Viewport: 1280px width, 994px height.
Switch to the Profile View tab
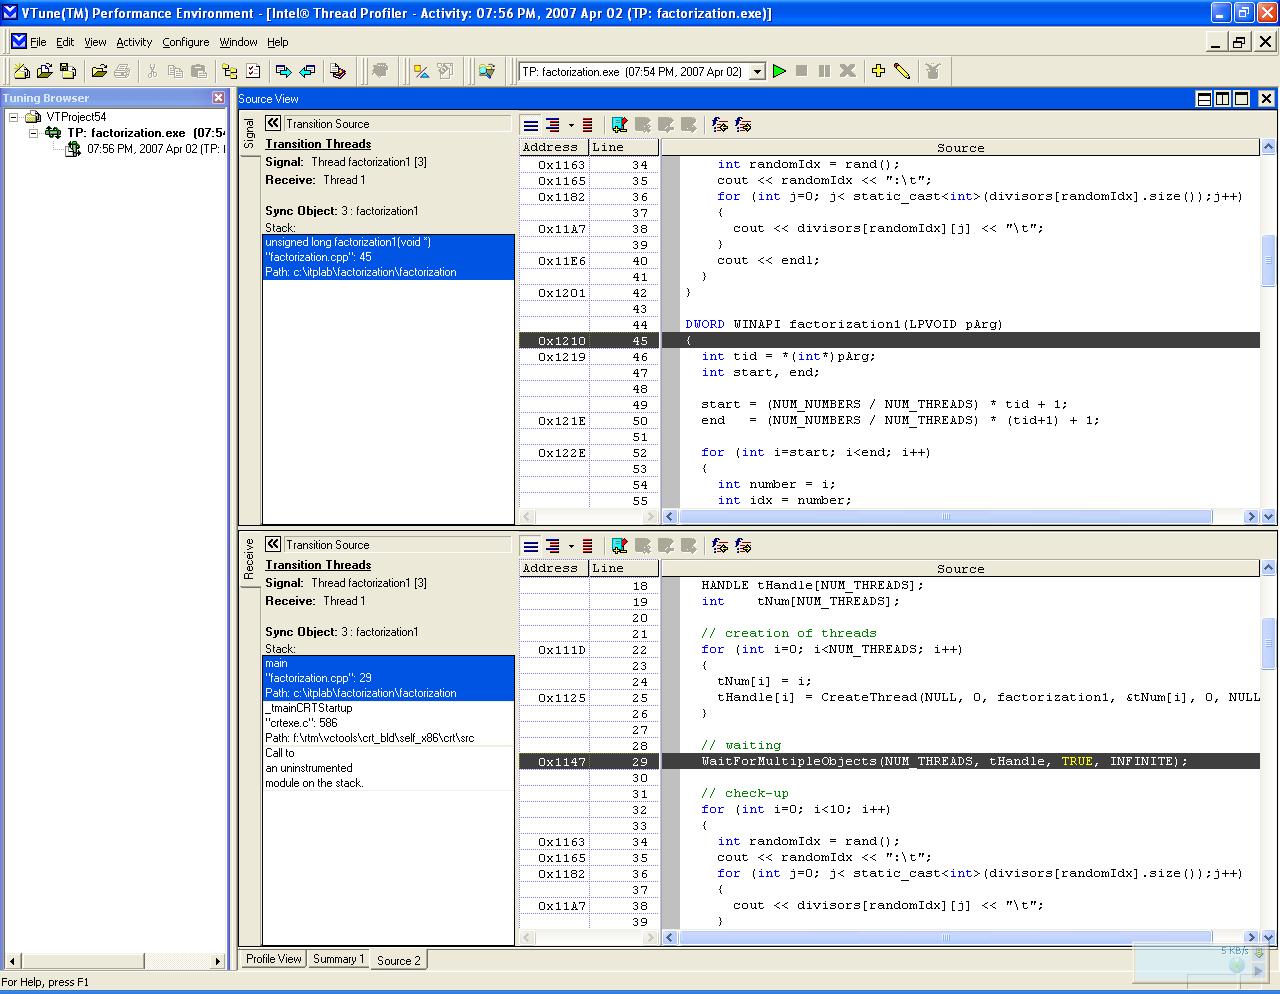[x=273, y=959]
